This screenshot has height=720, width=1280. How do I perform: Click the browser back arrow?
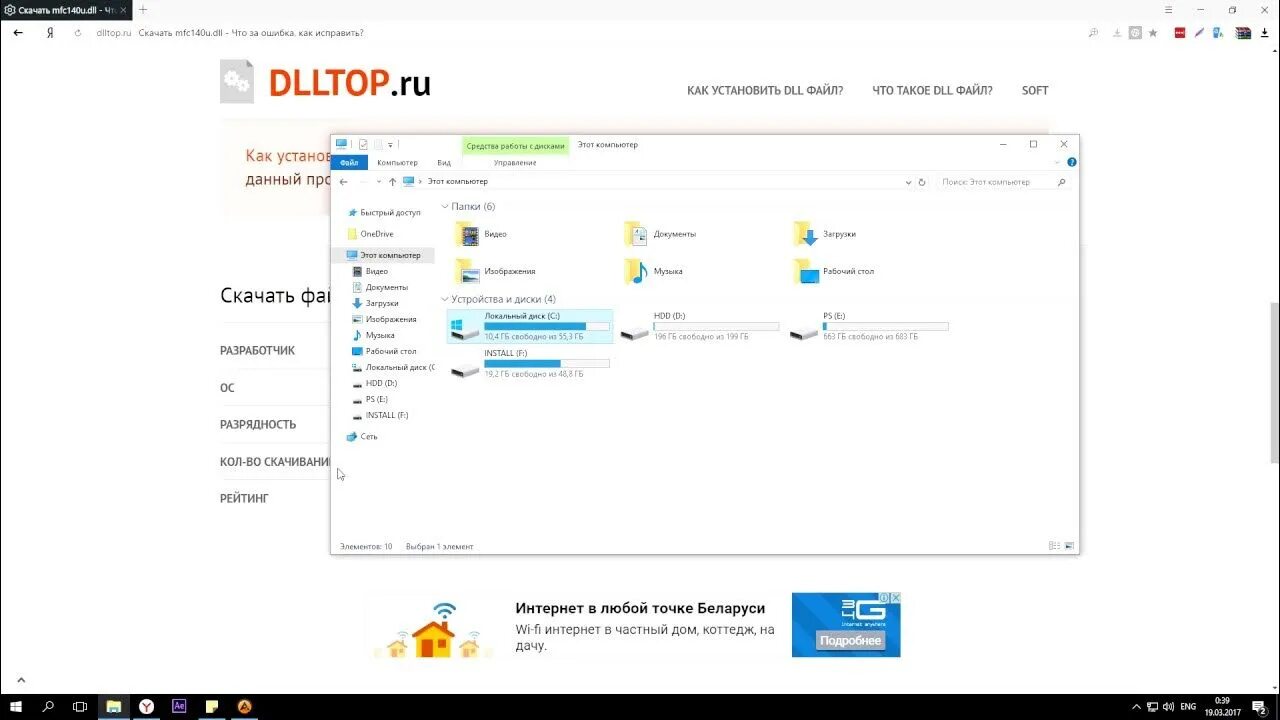(x=18, y=33)
